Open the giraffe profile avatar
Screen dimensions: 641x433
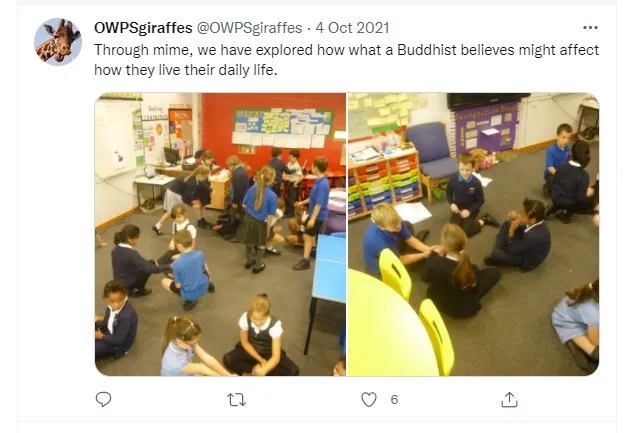[58, 42]
